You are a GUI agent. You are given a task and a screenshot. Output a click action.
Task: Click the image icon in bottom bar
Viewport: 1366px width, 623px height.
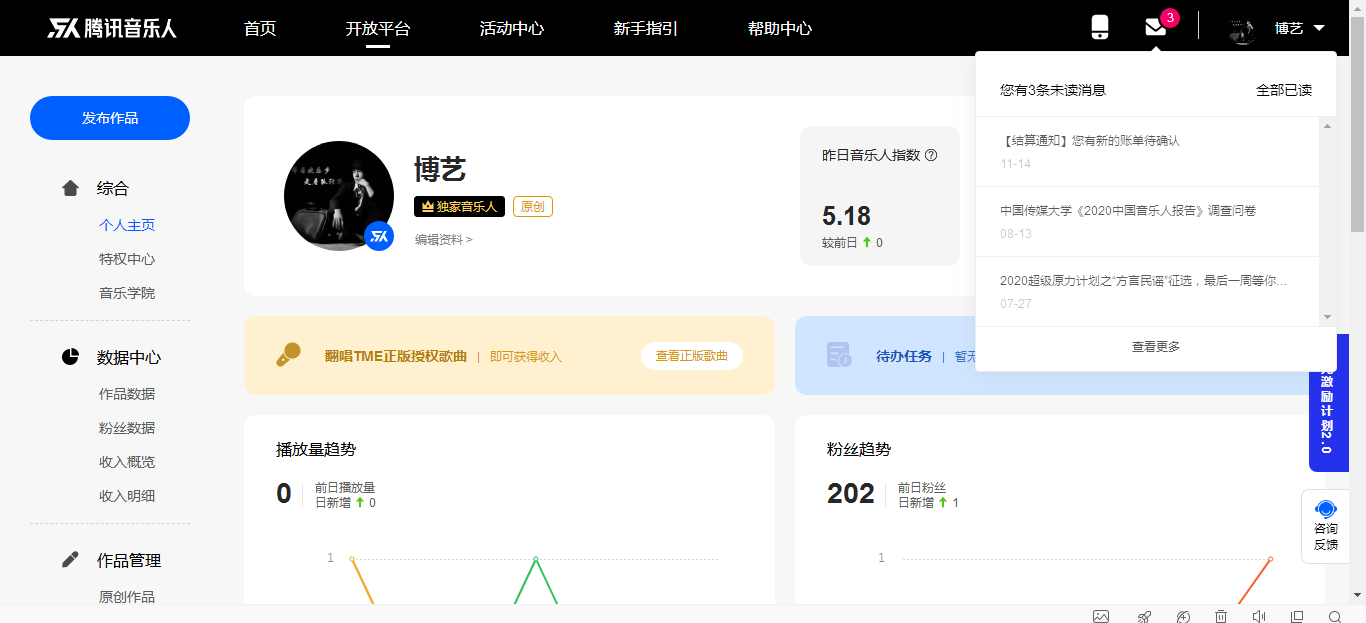(1101, 616)
